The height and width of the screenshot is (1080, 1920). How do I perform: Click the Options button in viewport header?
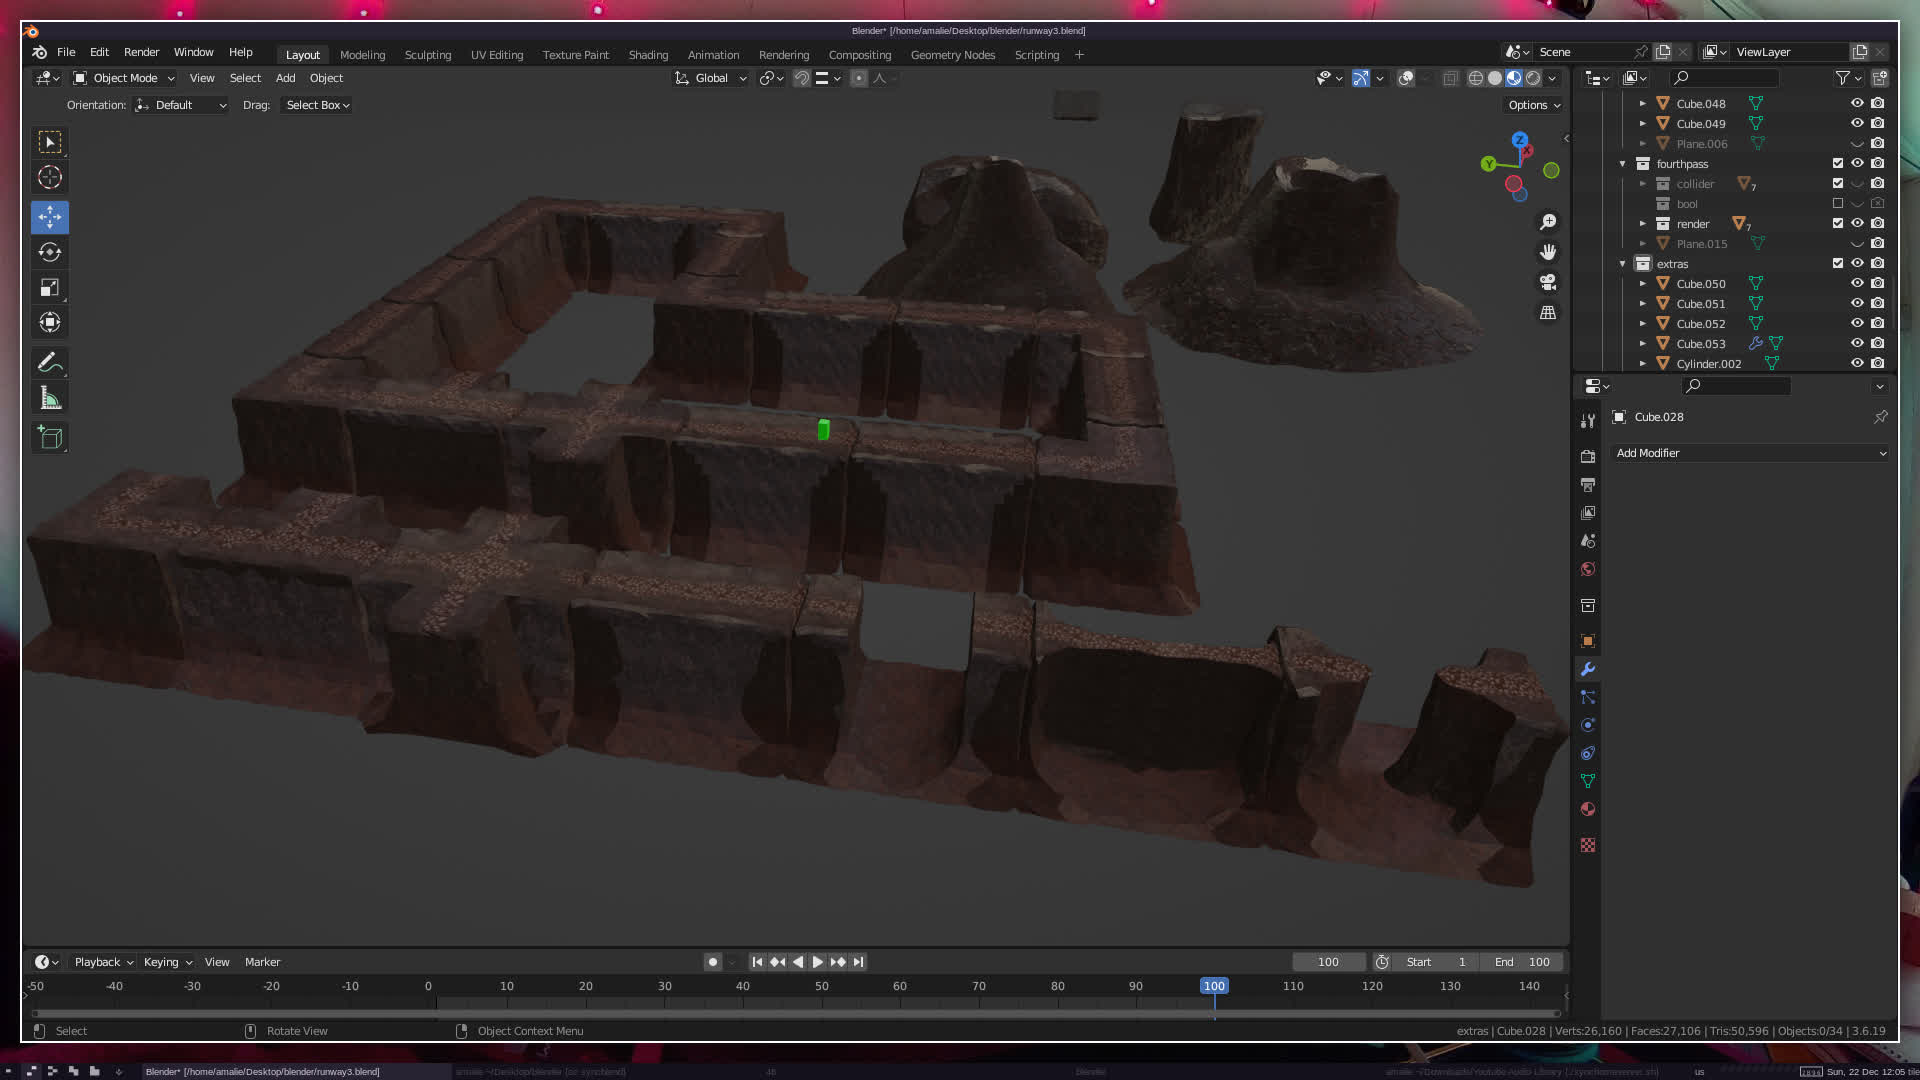coord(1533,105)
